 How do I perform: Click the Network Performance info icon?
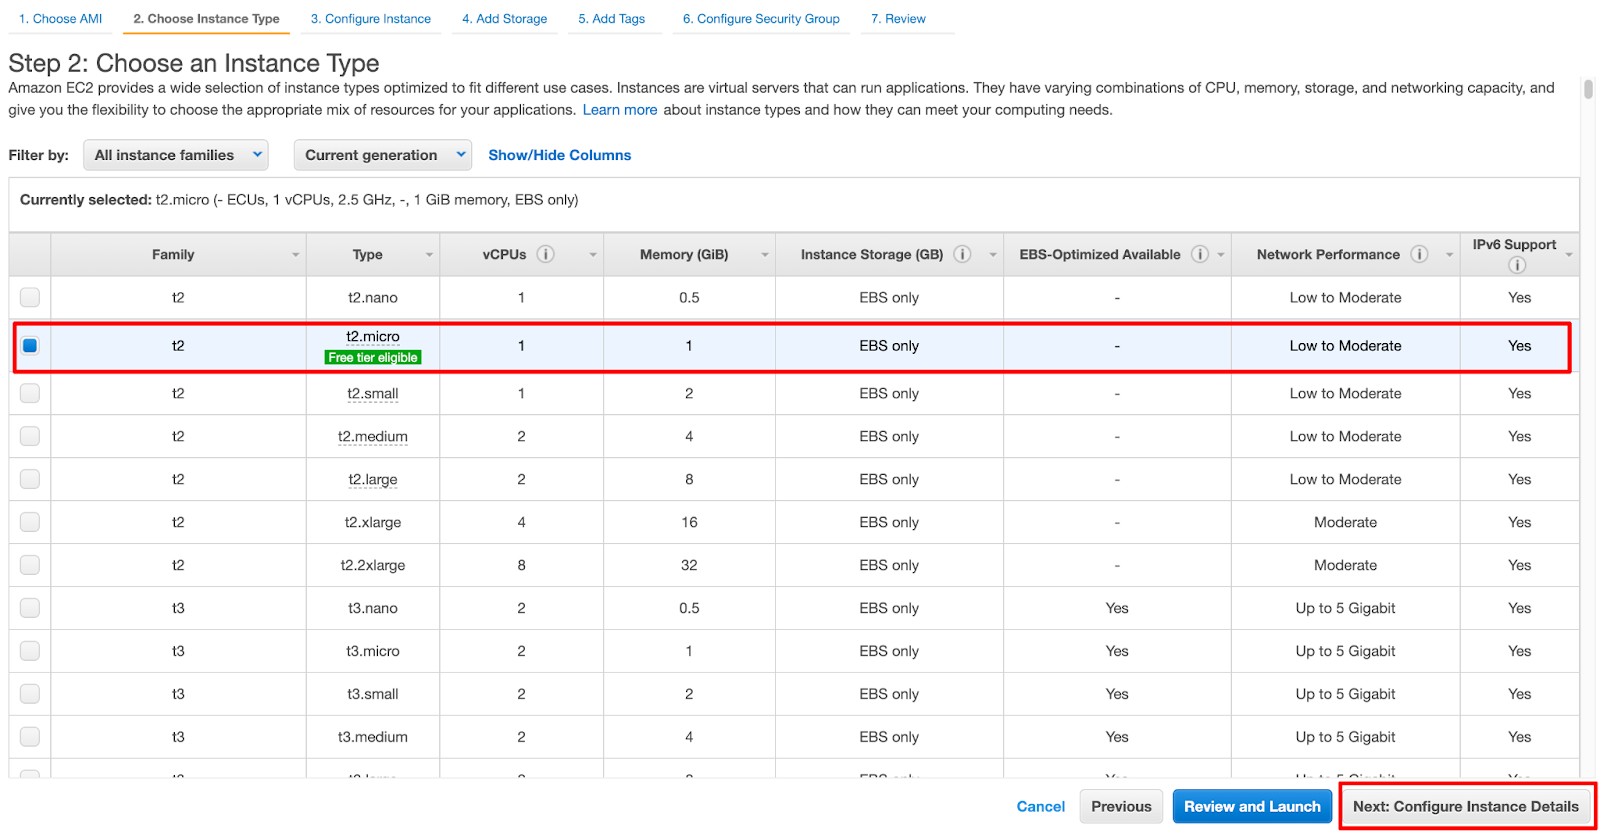click(x=1419, y=254)
